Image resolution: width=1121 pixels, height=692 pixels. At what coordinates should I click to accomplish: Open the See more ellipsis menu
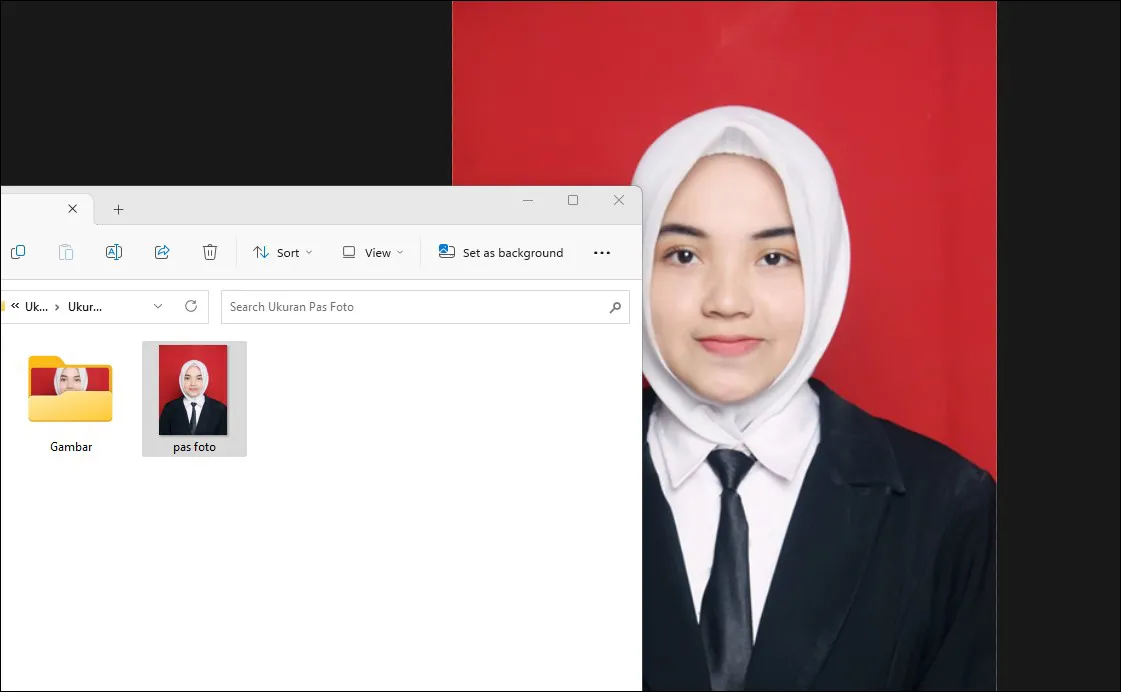pos(602,252)
